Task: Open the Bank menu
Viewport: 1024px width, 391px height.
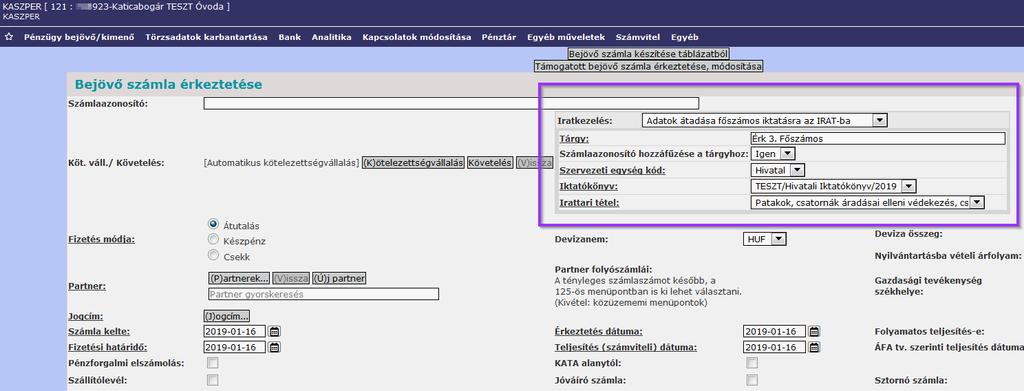Action: [289, 37]
